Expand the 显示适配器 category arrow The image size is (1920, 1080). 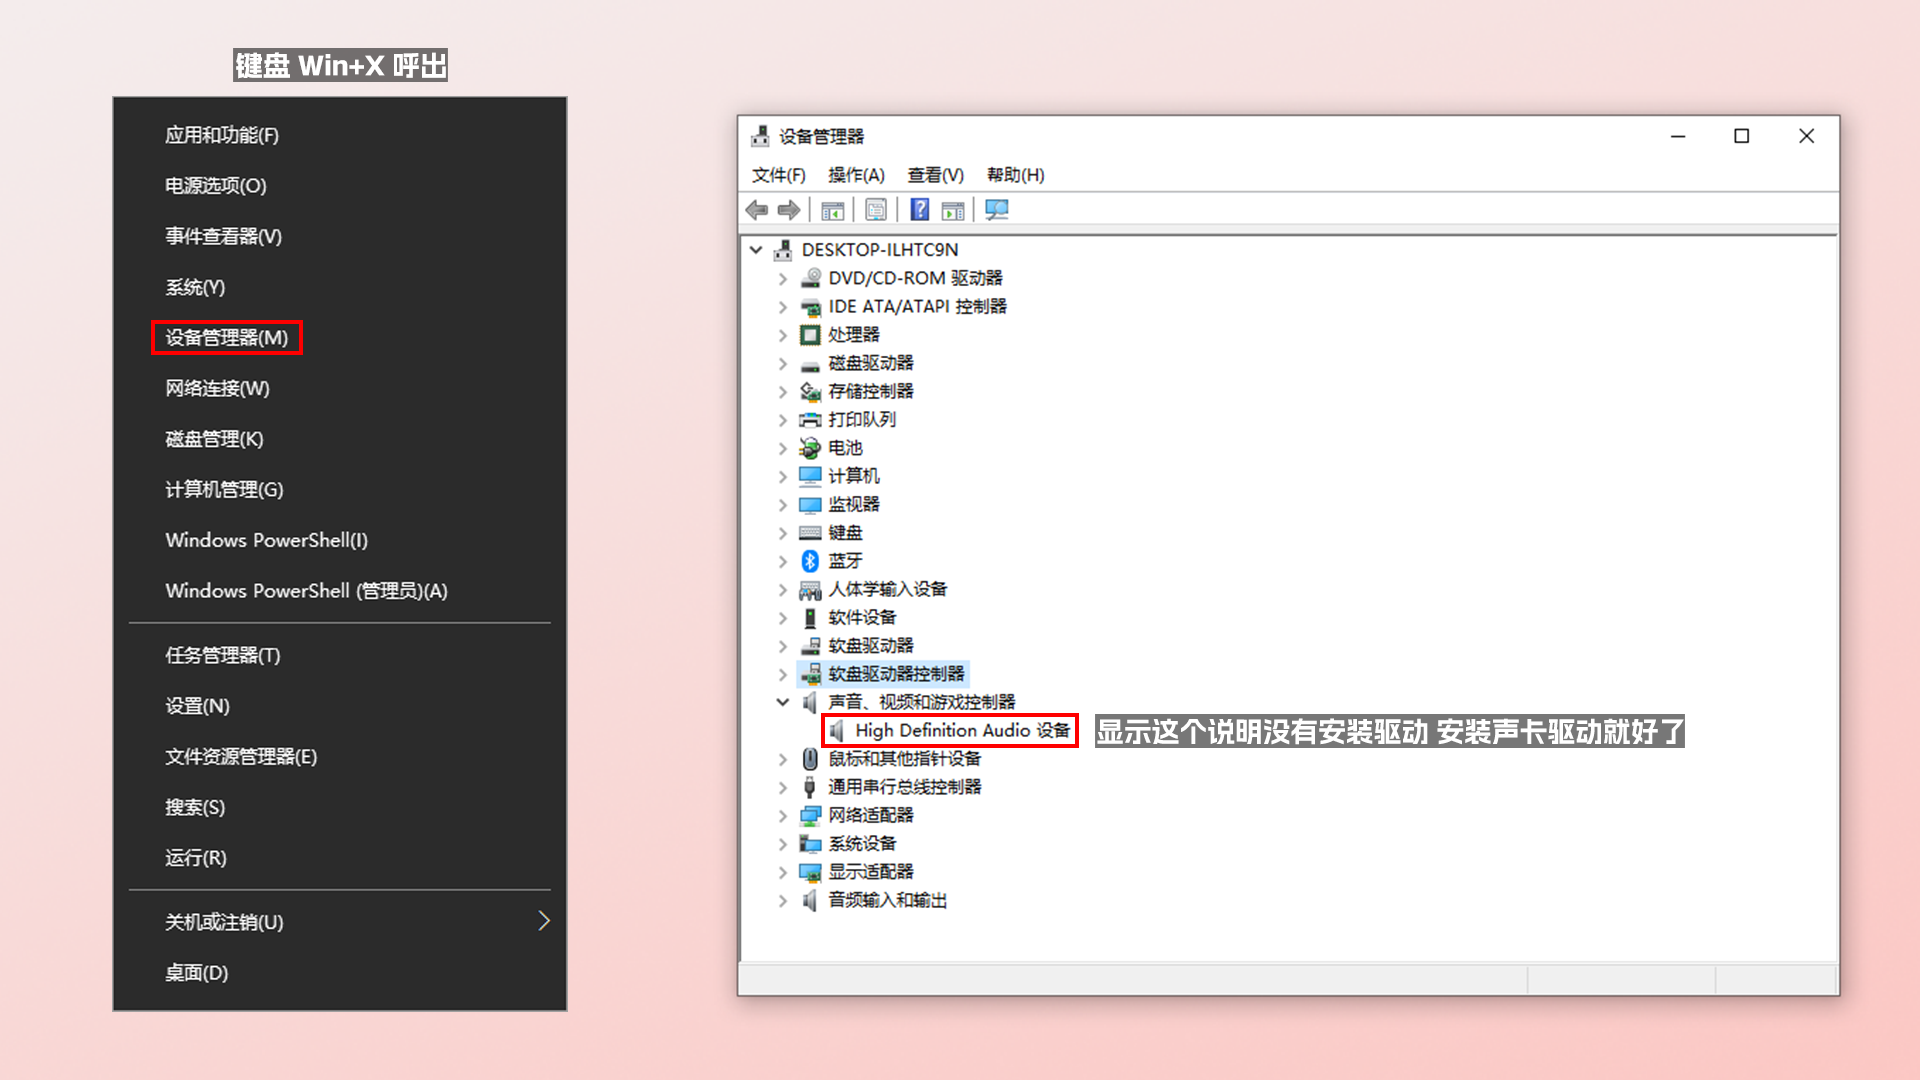[783, 872]
